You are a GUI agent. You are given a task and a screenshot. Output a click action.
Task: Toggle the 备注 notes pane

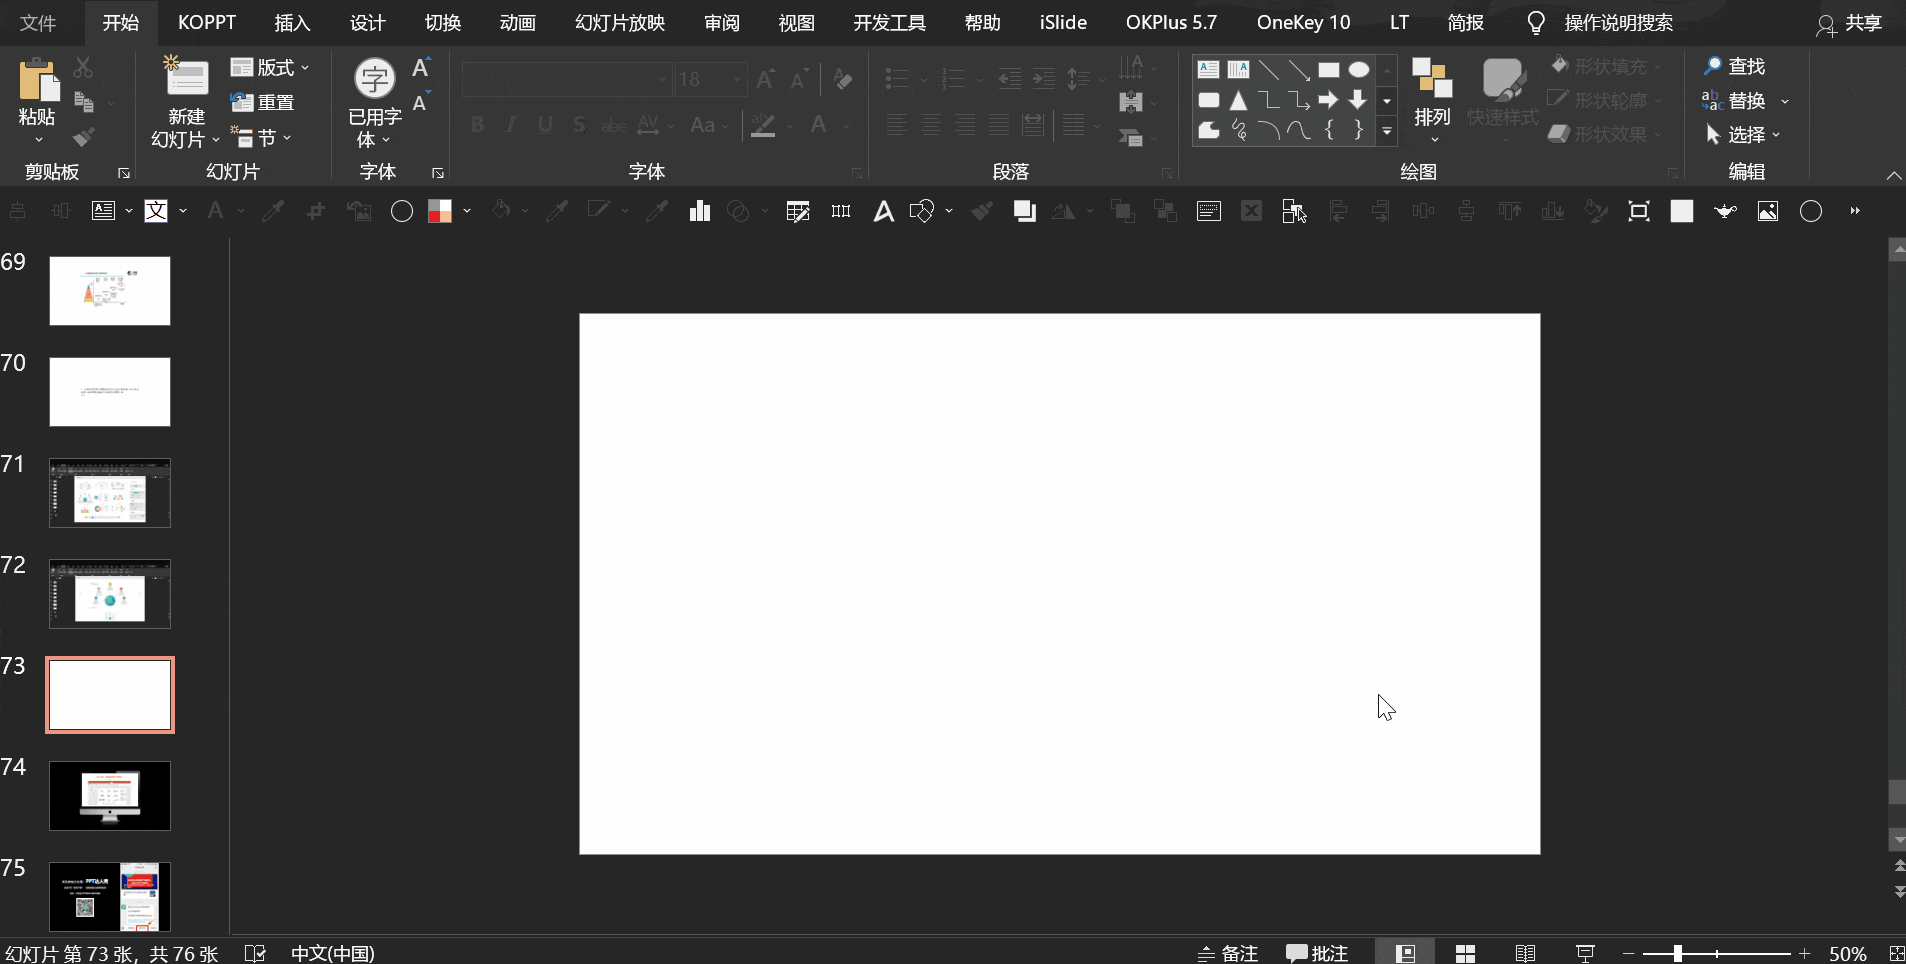1228,953
